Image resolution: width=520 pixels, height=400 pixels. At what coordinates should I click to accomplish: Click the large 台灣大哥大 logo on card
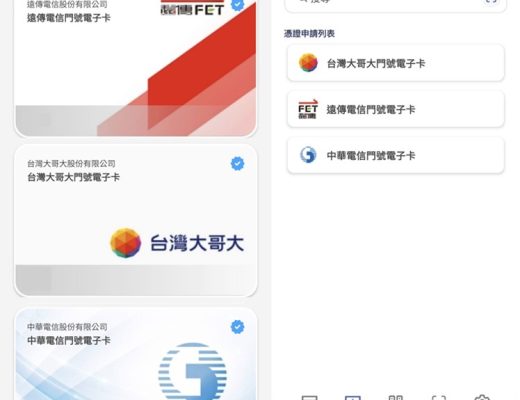click(x=177, y=243)
